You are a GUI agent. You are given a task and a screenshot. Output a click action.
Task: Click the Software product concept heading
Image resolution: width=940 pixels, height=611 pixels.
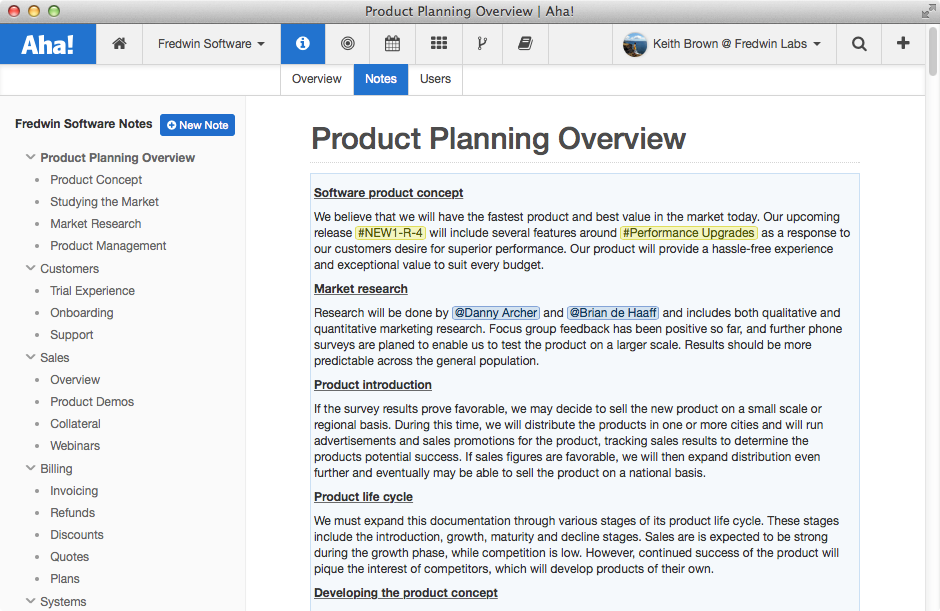coord(388,193)
